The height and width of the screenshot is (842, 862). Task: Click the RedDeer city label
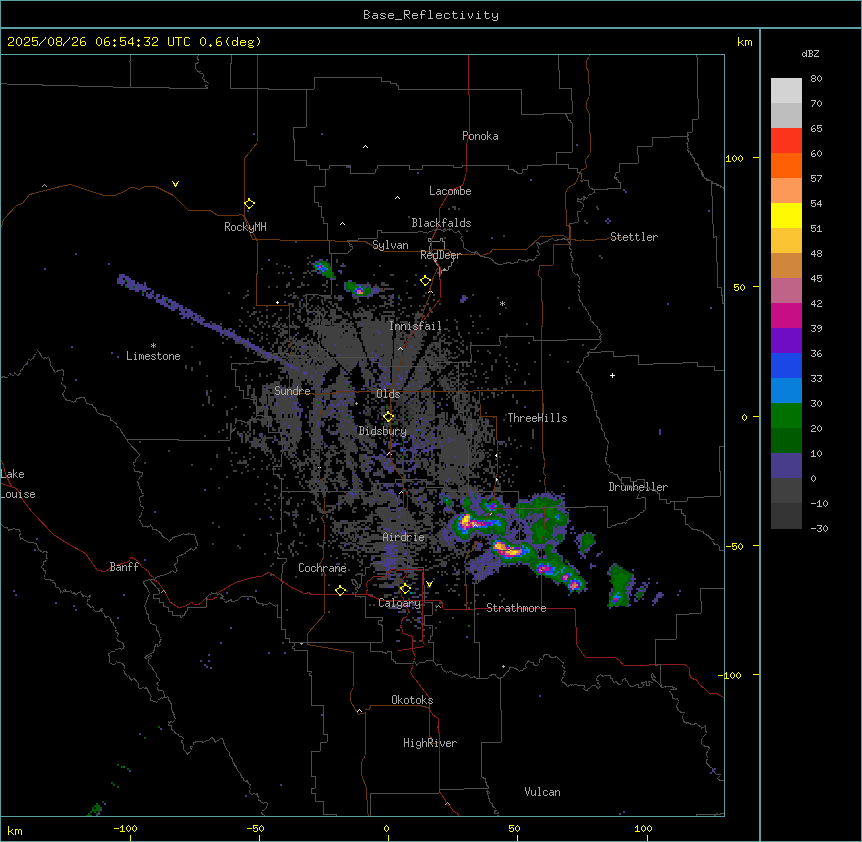point(440,255)
